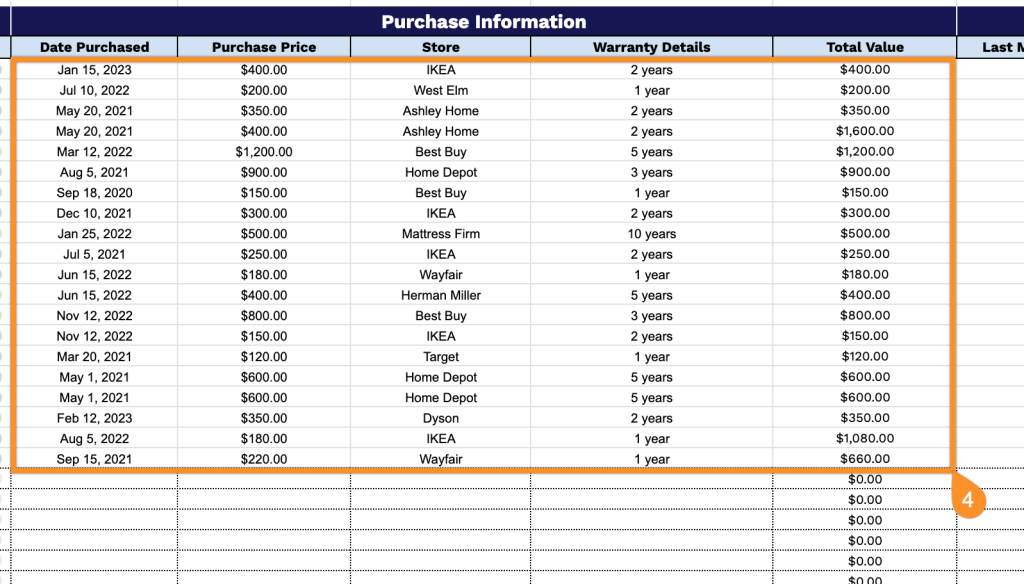Select the Mattress Firm store cell
The height and width of the screenshot is (584, 1024).
coord(441,234)
